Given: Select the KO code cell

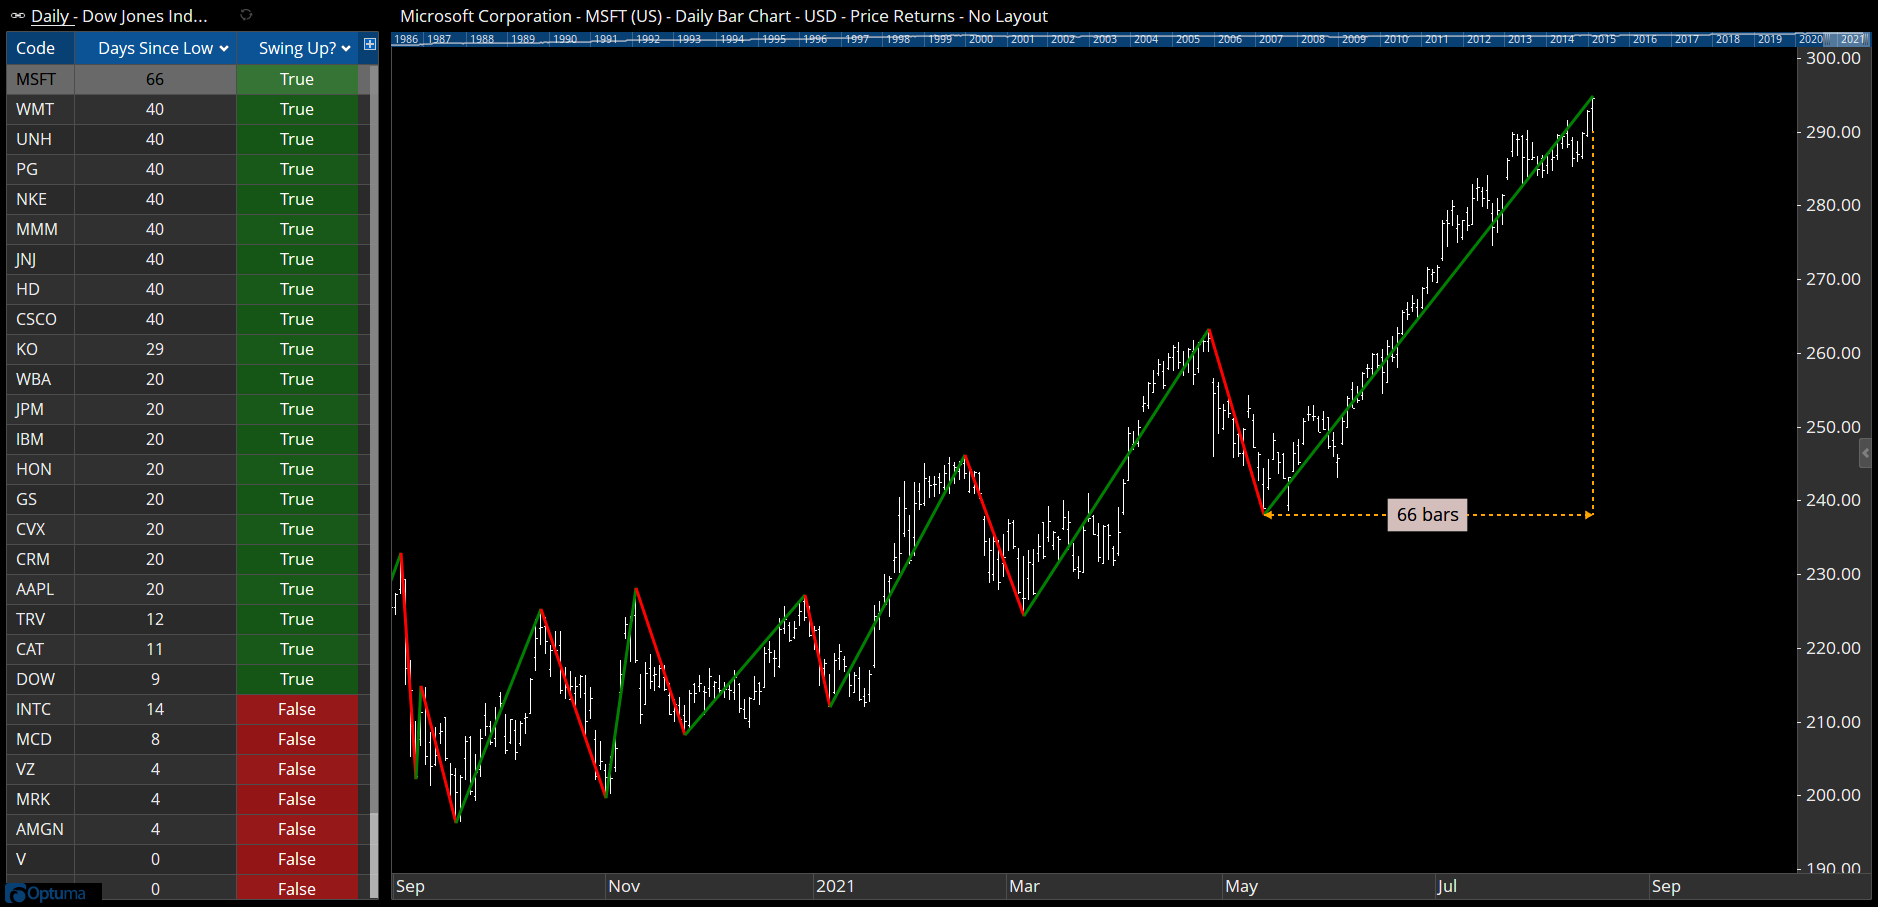Looking at the screenshot, I should (40, 349).
